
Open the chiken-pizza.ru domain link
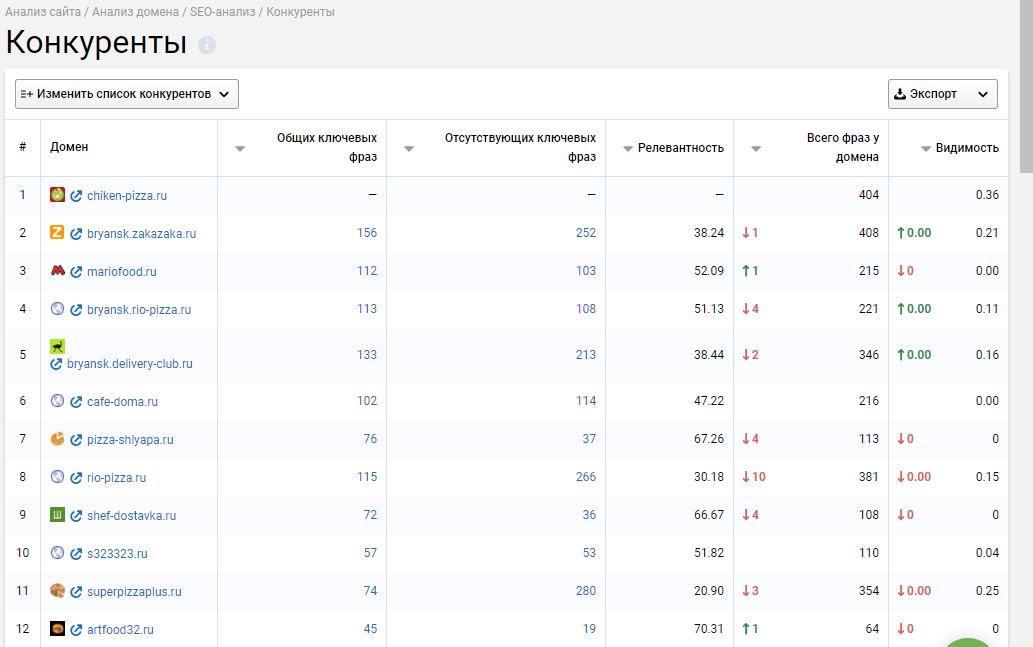click(126, 196)
